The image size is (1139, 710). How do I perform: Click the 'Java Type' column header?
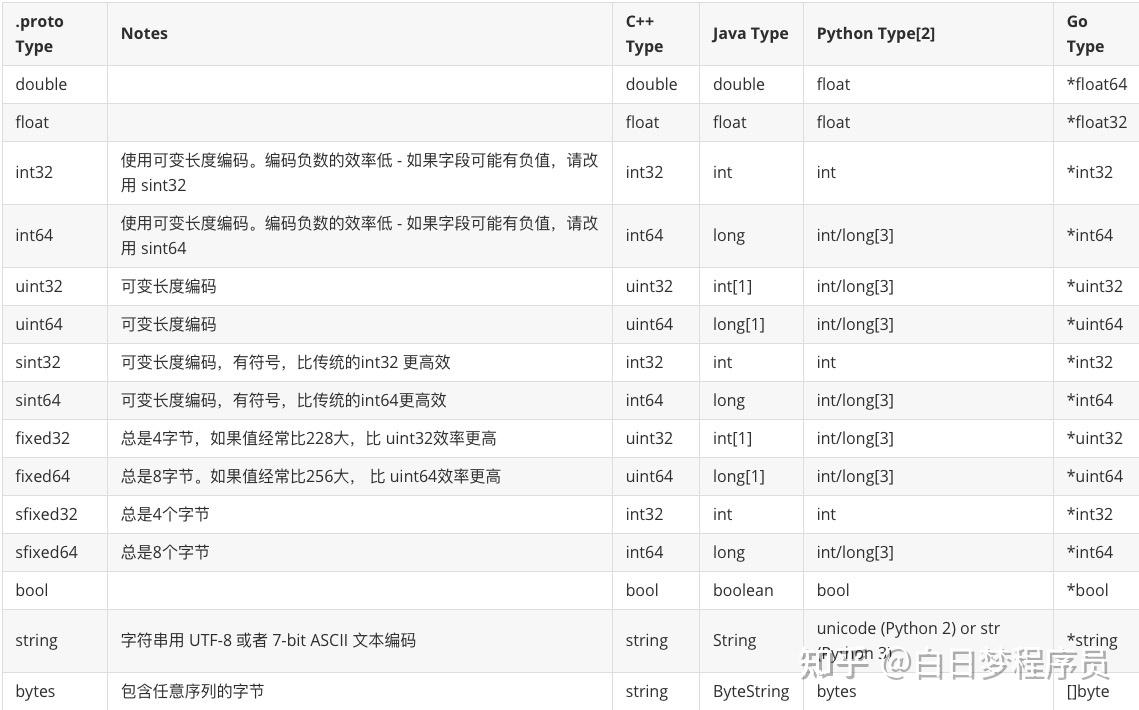click(750, 34)
